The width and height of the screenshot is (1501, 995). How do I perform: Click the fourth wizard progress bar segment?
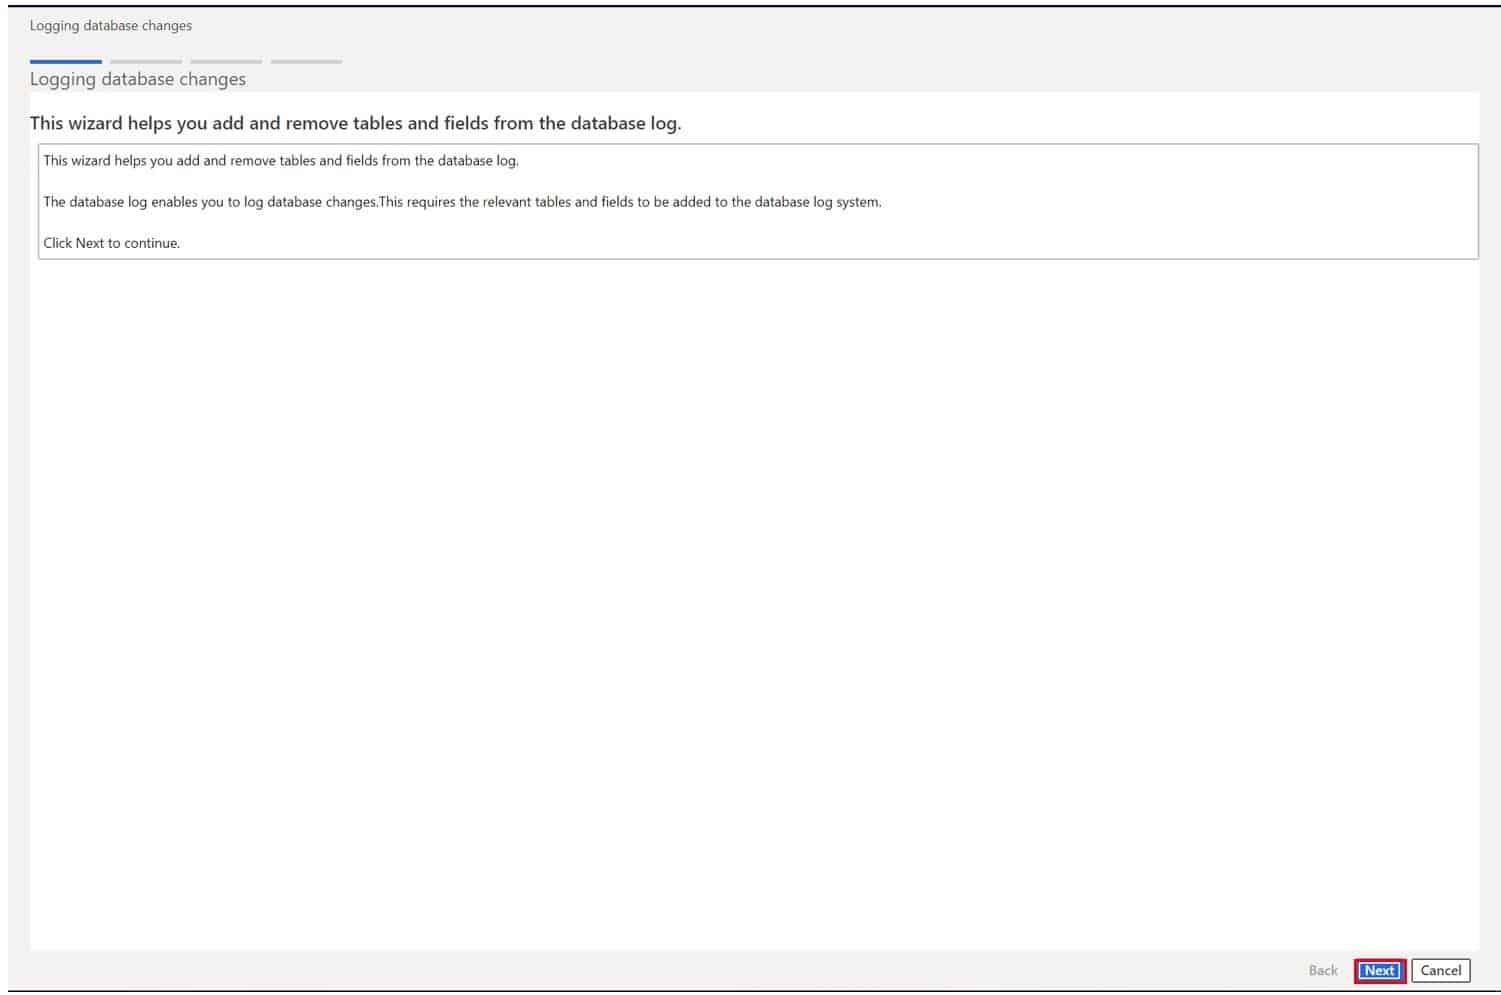[306, 61]
